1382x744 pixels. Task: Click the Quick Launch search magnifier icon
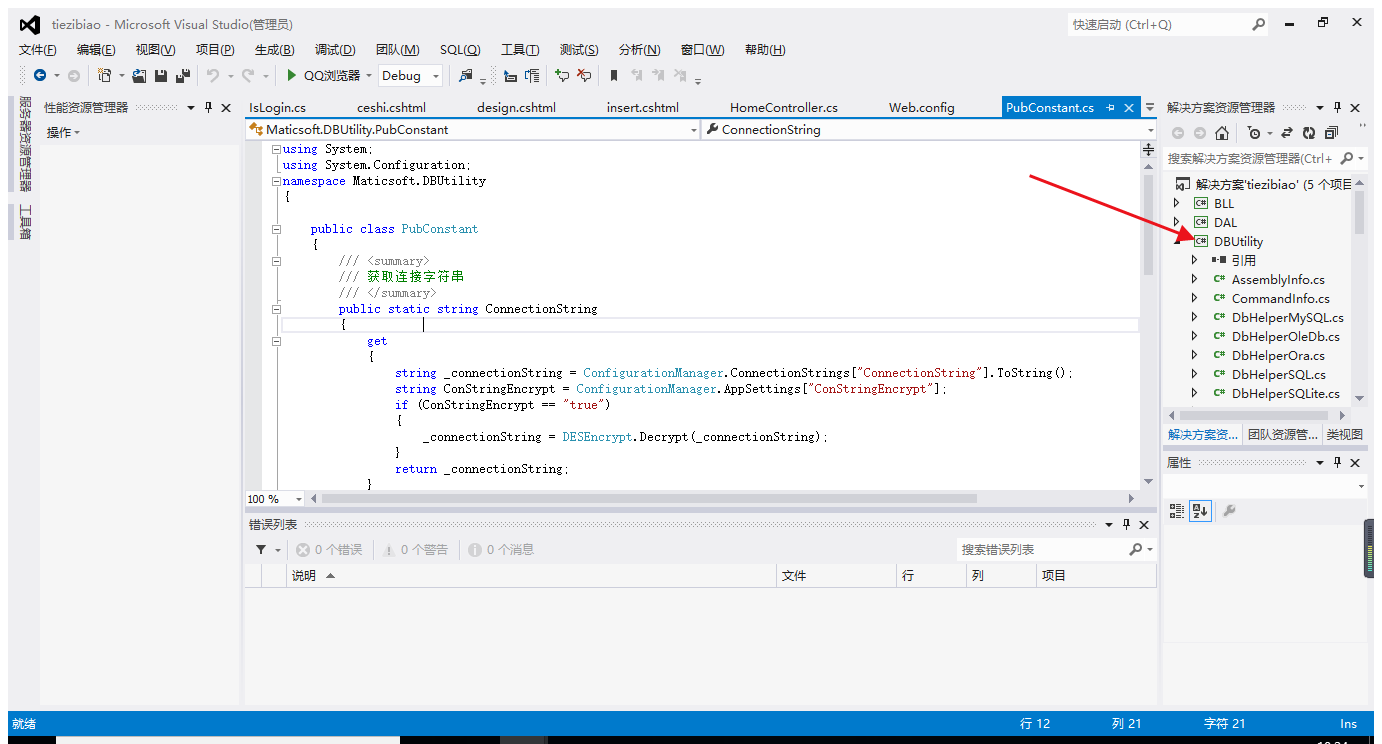point(1258,24)
